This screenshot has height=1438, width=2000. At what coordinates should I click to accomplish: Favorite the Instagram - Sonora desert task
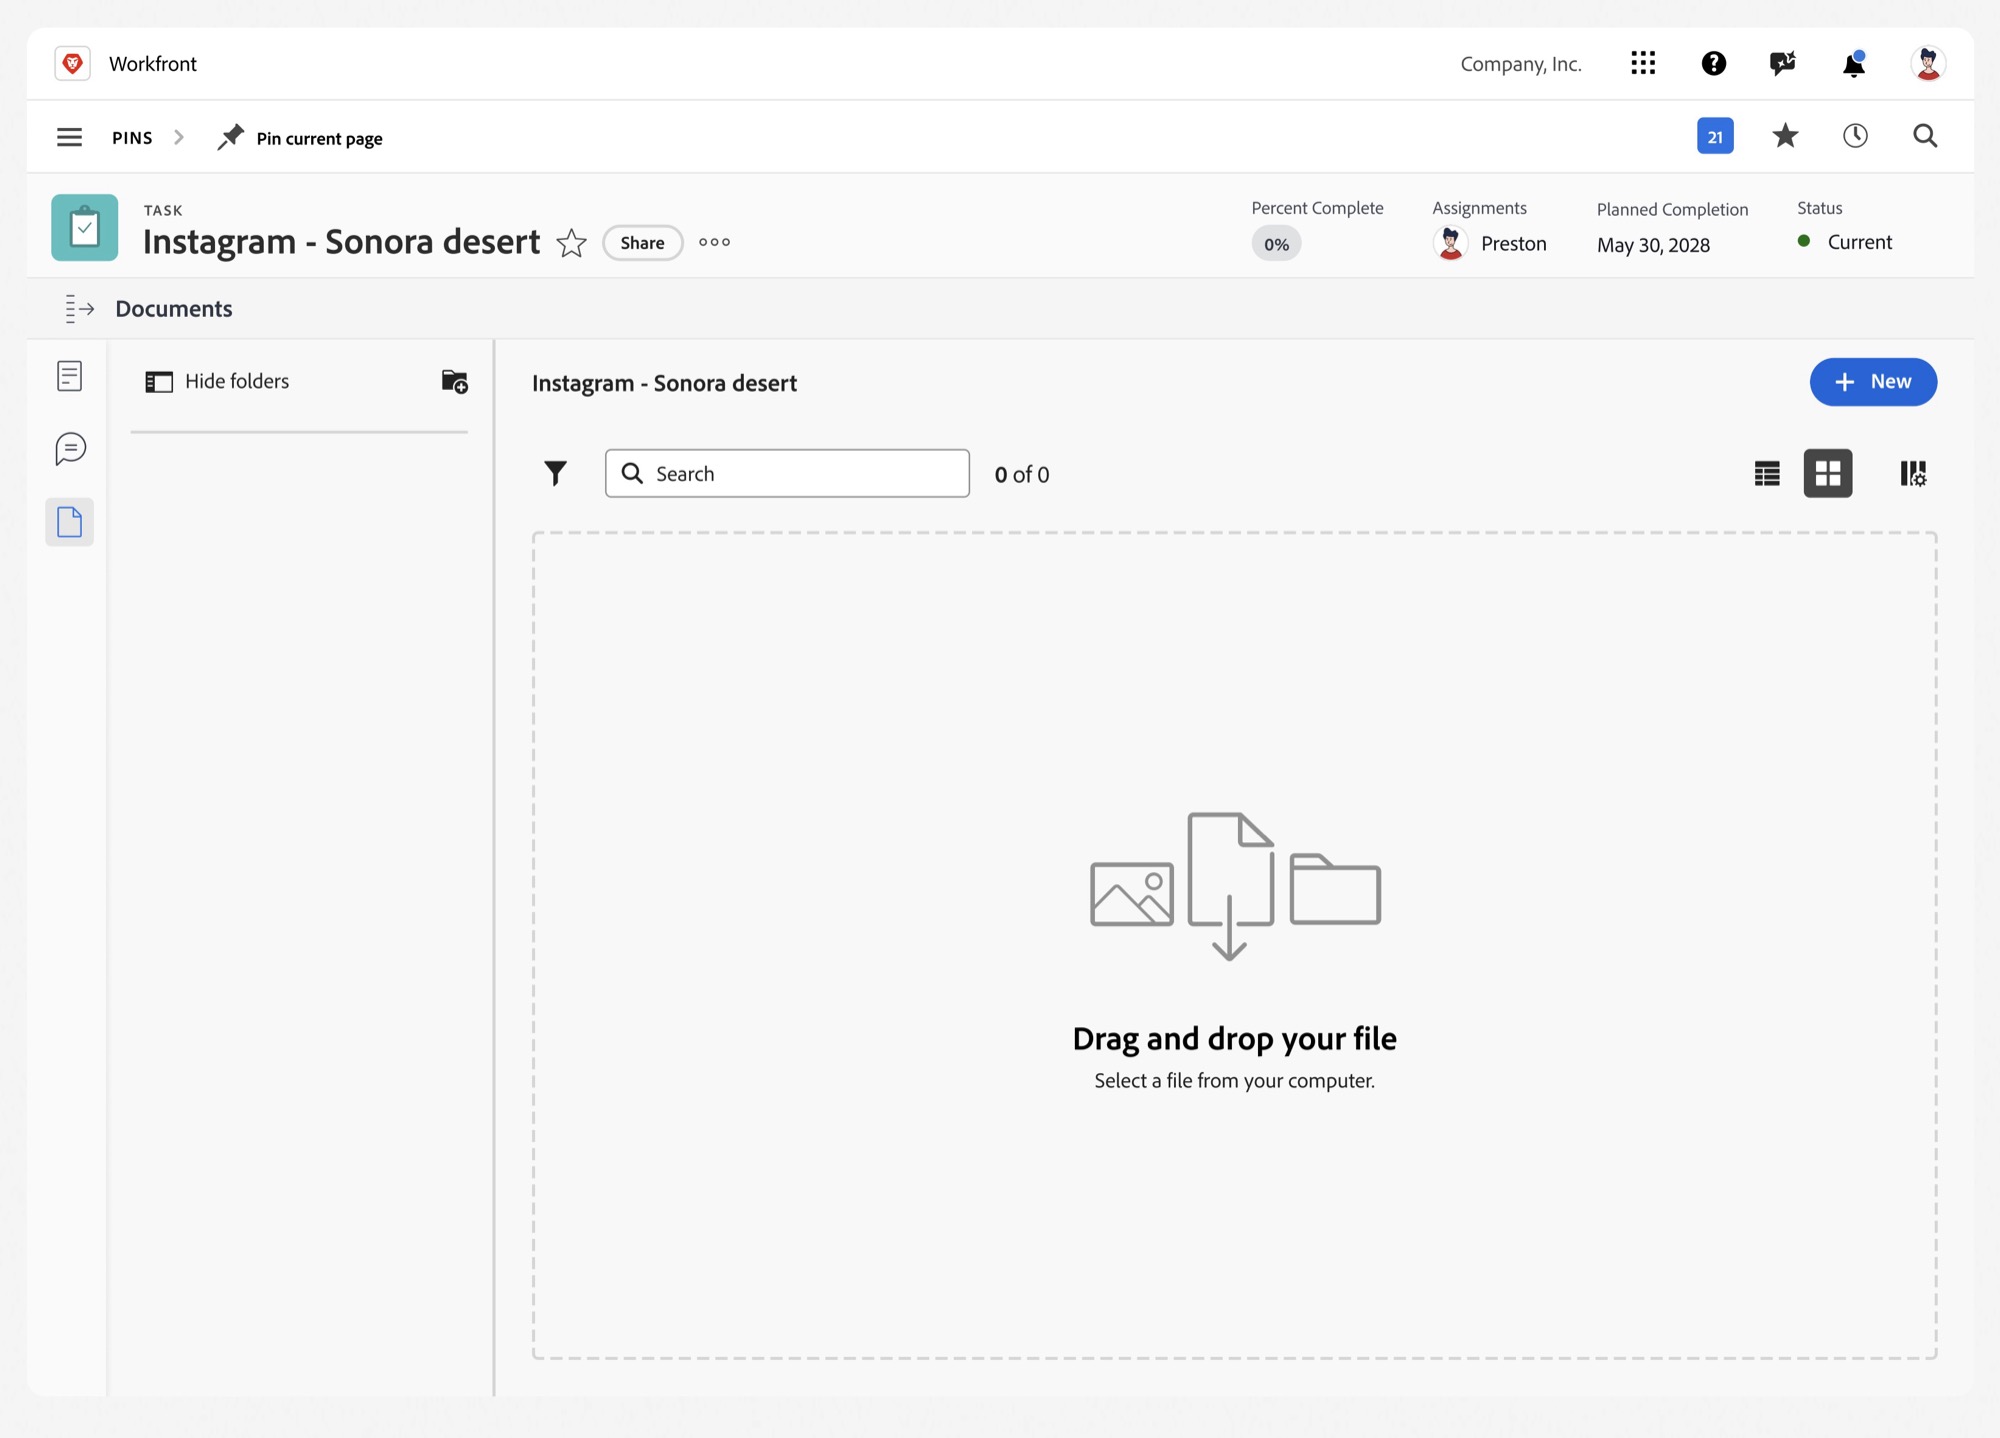(x=571, y=242)
